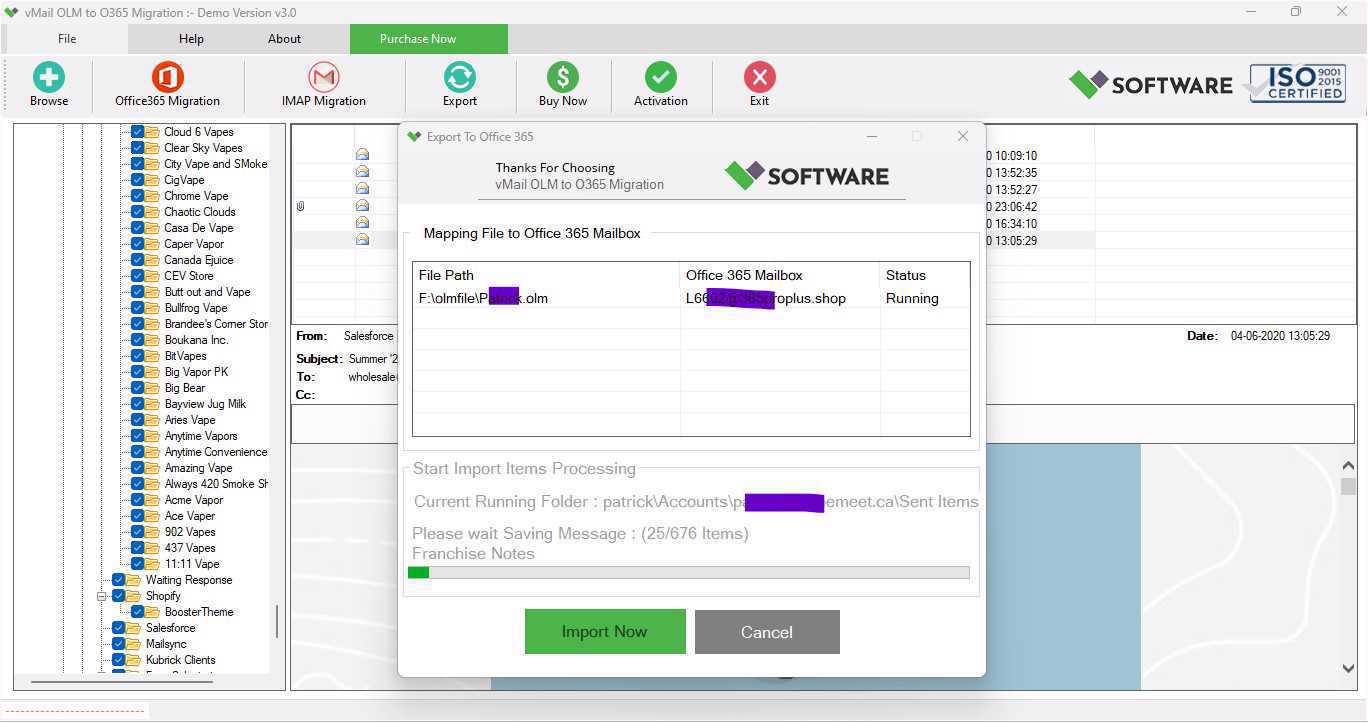Viewport: 1368px width, 723px height.
Task: Uncheck the Clear Sky Vapes checkbox
Action: (x=138, y=148)
